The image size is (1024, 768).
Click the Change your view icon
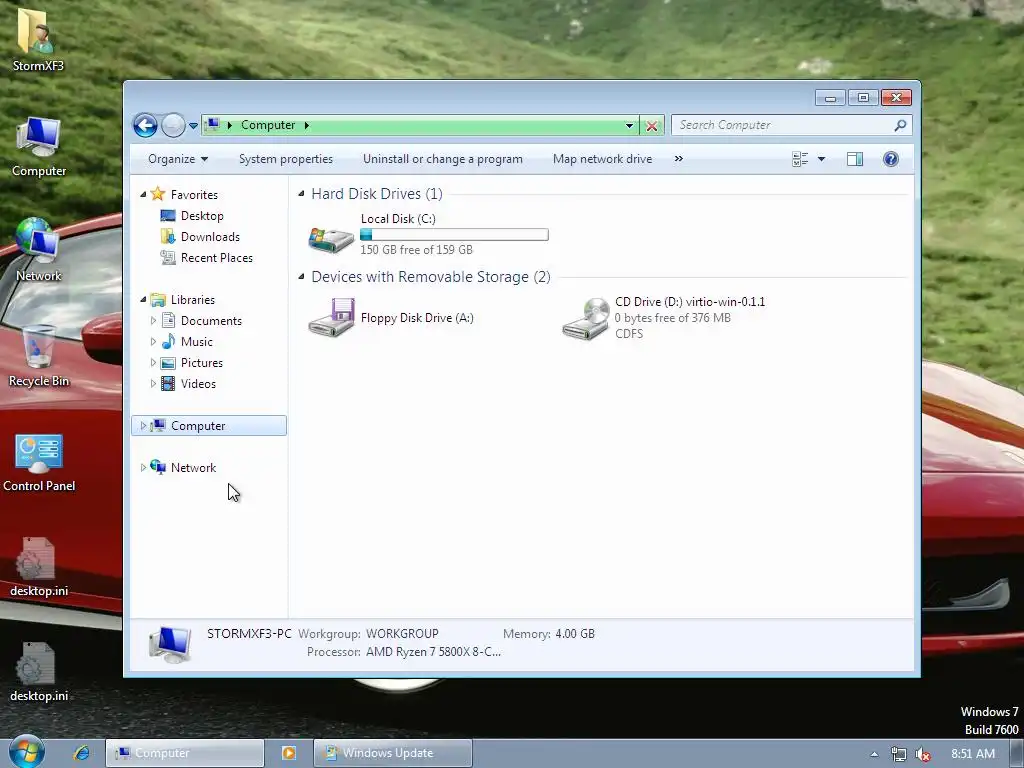click(x=800, y=159)
